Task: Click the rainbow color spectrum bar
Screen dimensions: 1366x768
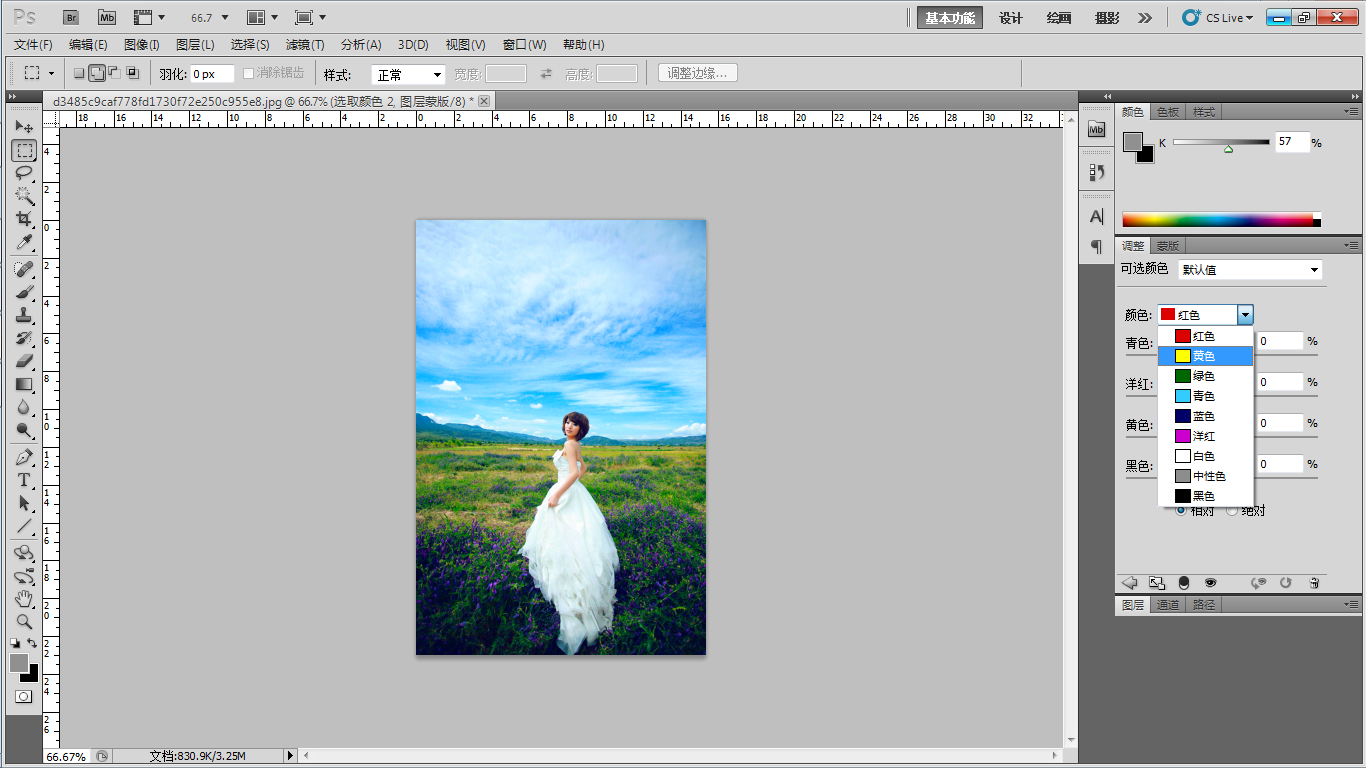Action: pyautogui.click(x=1217, y=220)
